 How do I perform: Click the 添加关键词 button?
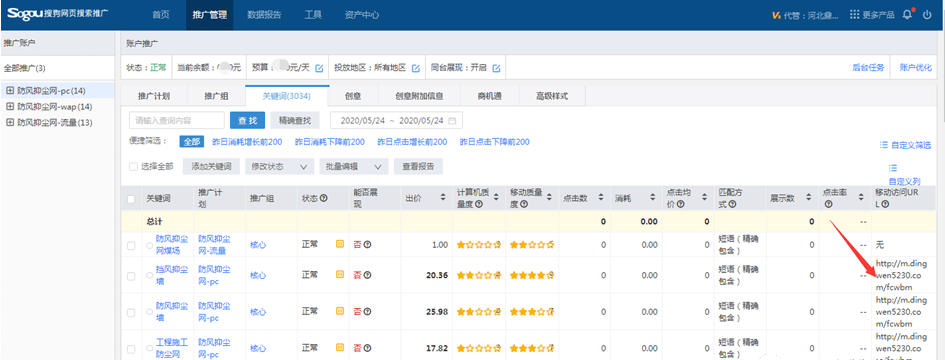211,166
